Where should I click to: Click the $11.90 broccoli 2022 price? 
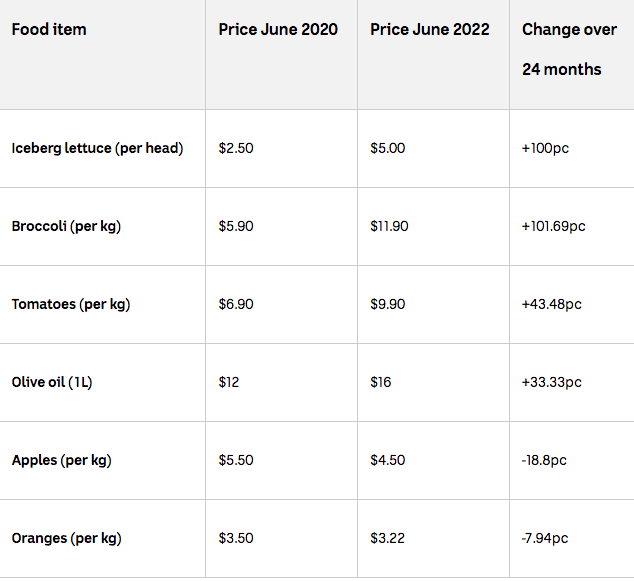pyautogui.click(x=389, y=226)
